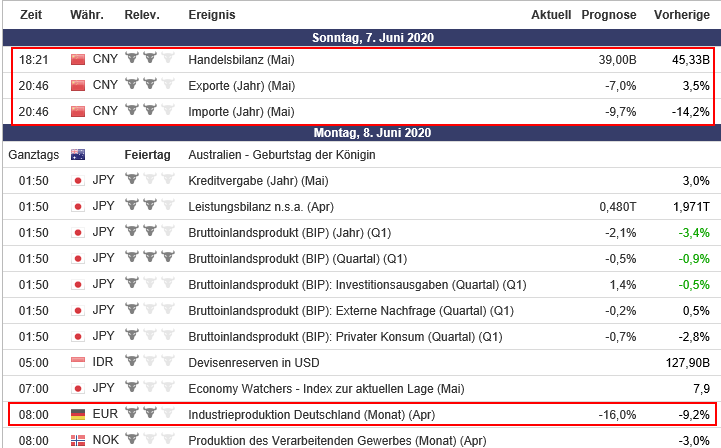Open the Handelsbilanz (Mai) event
This screenshot has height=448, width=721.
coord(241,60)
